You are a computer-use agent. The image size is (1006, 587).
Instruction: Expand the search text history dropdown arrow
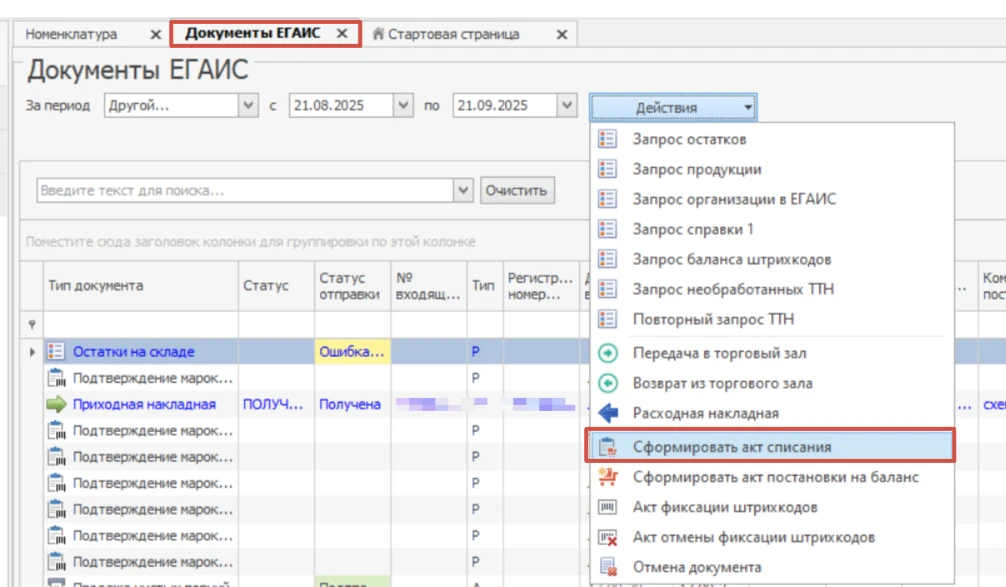coord(463,190)
